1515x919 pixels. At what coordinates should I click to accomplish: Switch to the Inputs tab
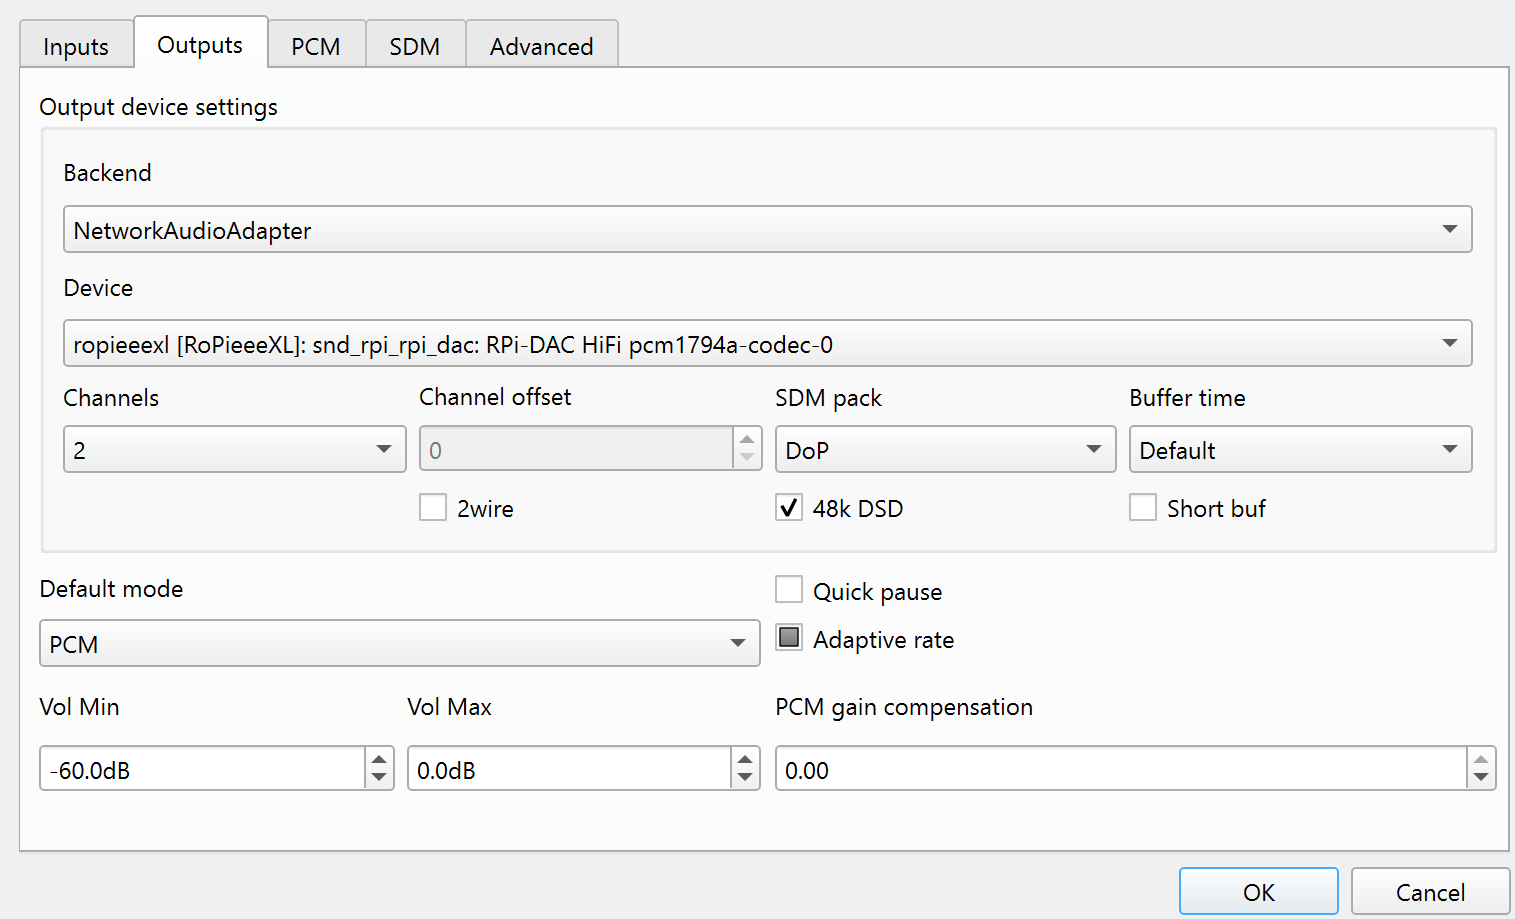coord(76,47)
